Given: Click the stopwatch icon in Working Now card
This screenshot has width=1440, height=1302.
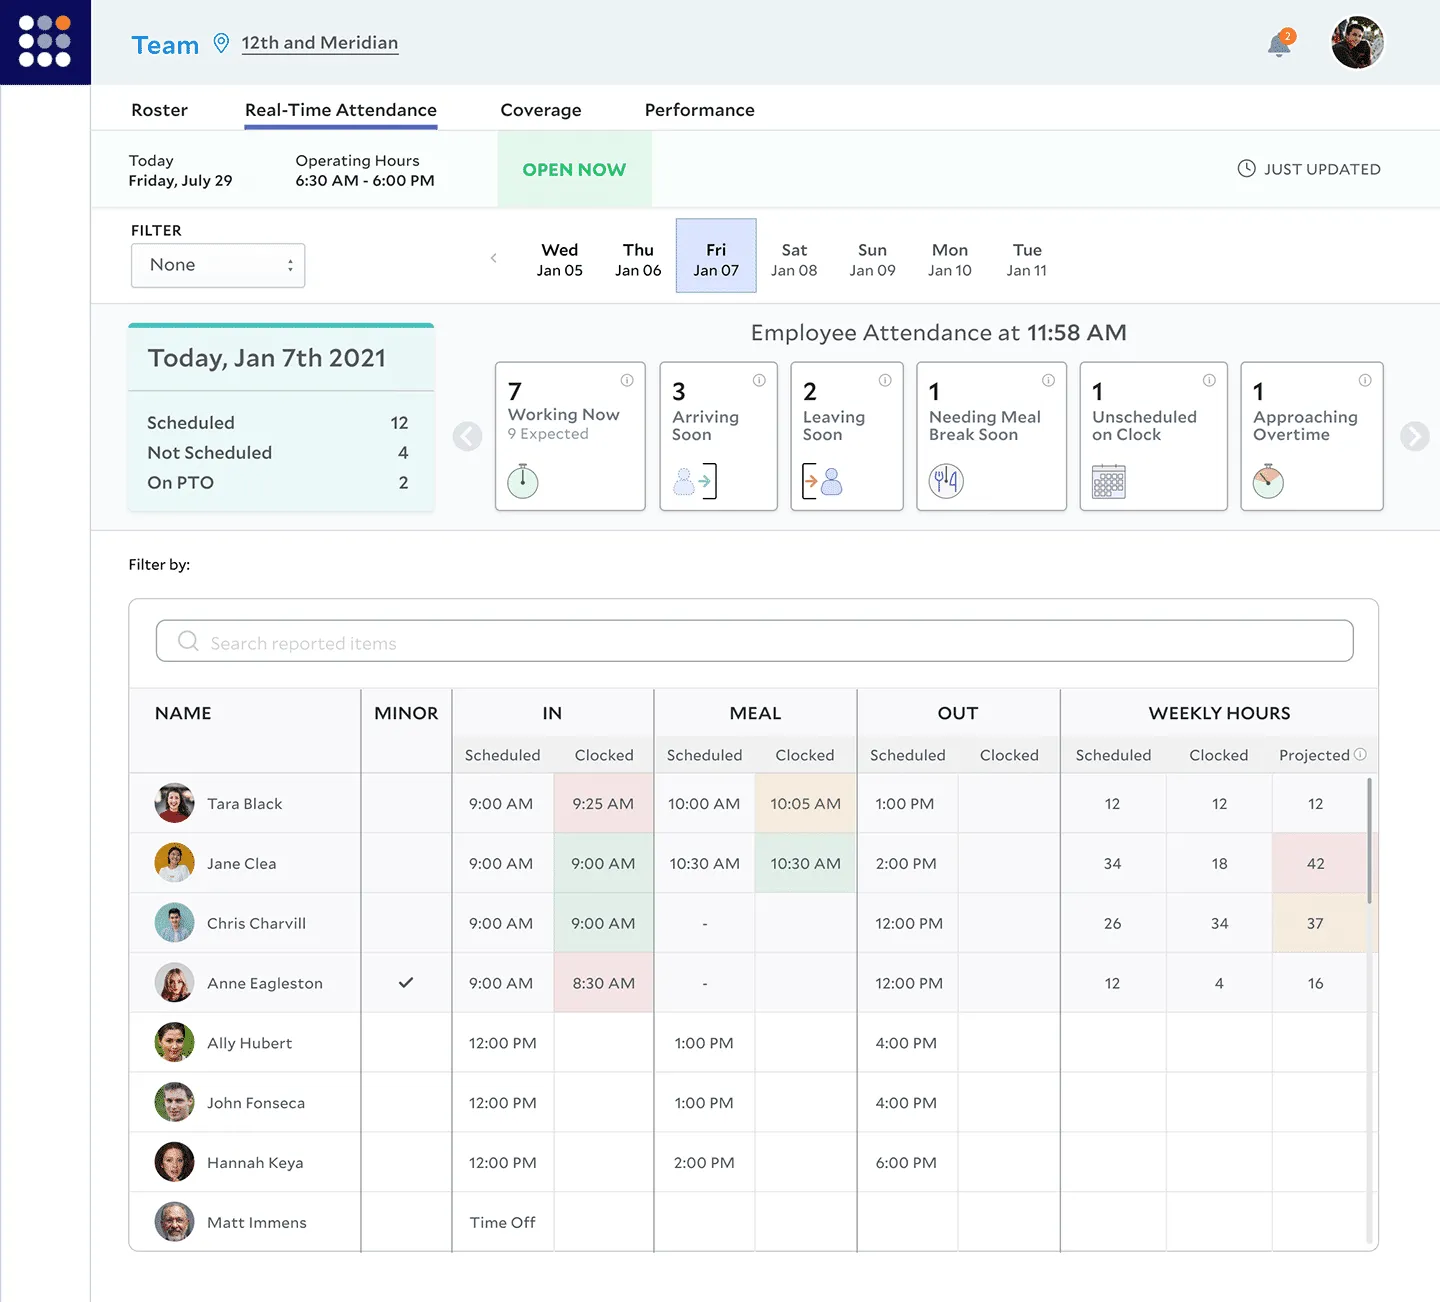Looking at the screenshot, I should pyautogui.click(x=522, y=481).
